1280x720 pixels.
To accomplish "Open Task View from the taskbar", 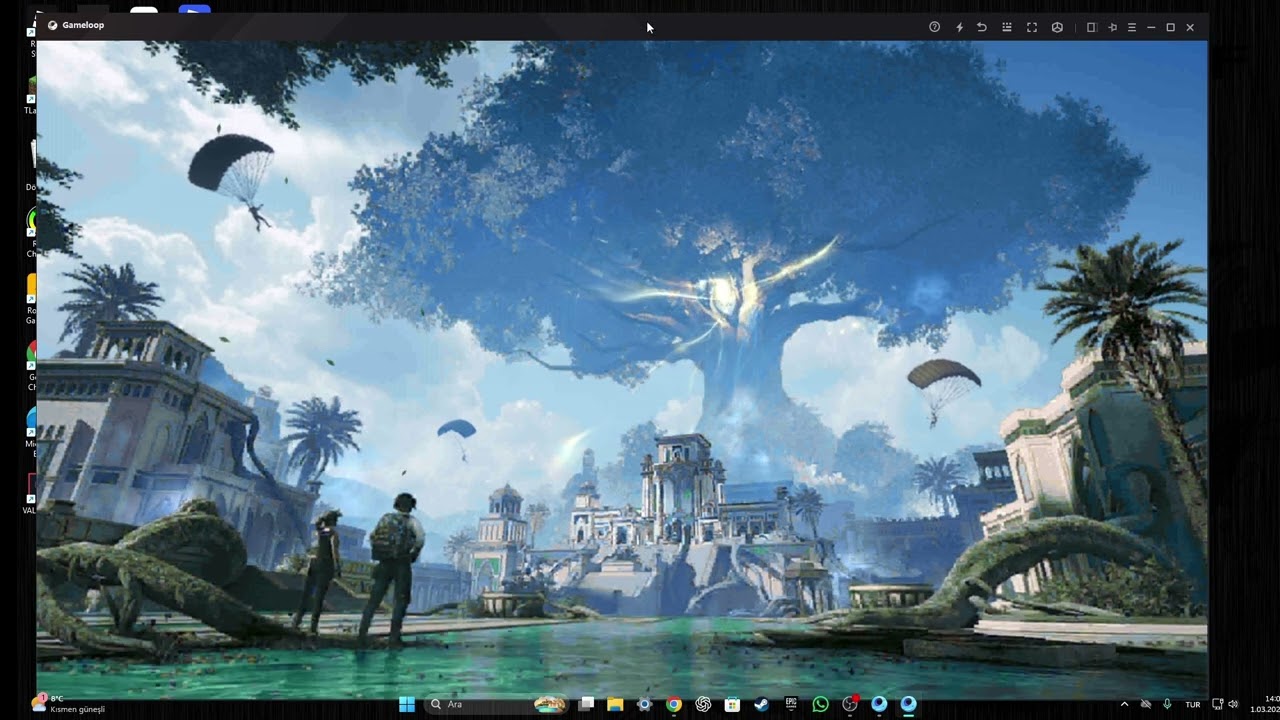I will coord(587,704).
